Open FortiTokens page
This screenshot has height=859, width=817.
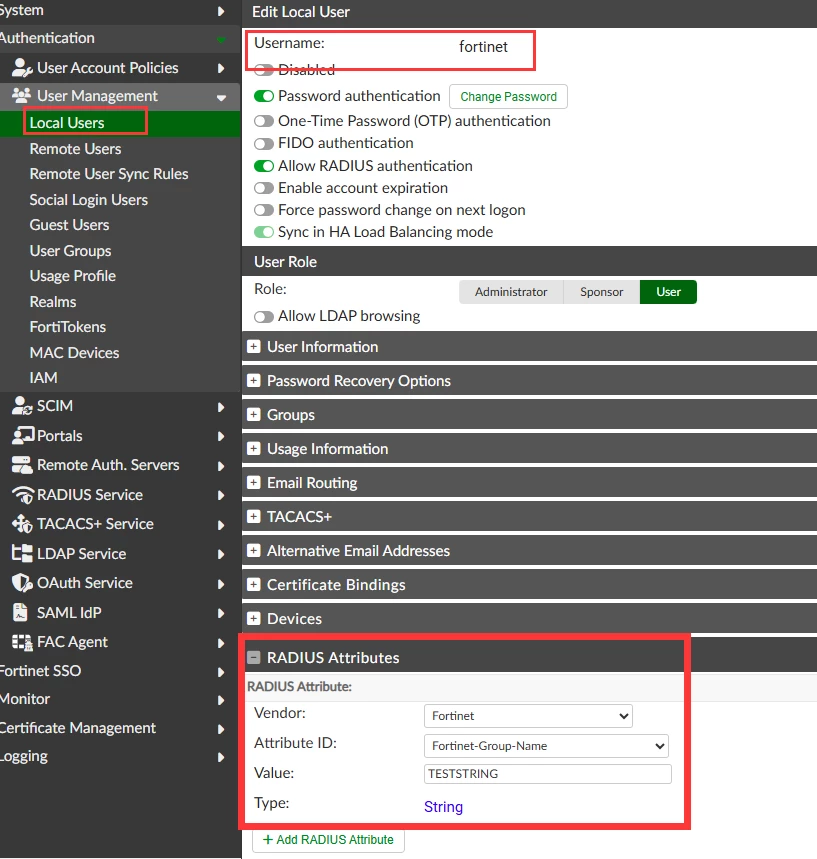(67, 327)
